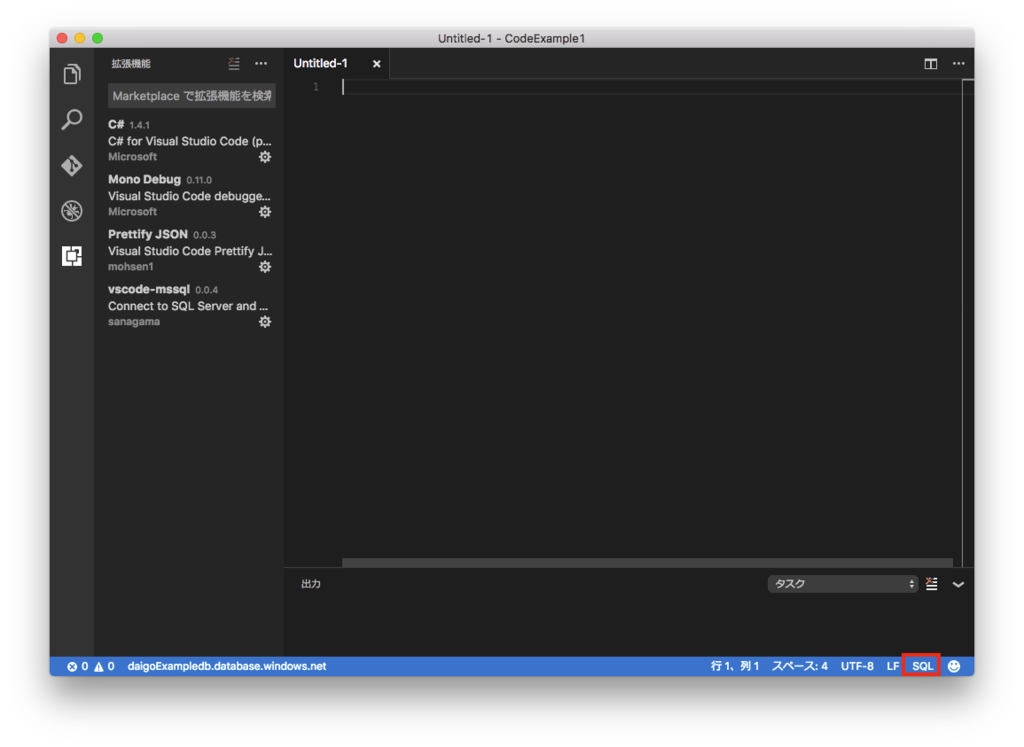The height and width of the screenshot is (747, 1024).
Task: Click the UTF-8 encoding indicator
Action: click(x=857, y=666)
